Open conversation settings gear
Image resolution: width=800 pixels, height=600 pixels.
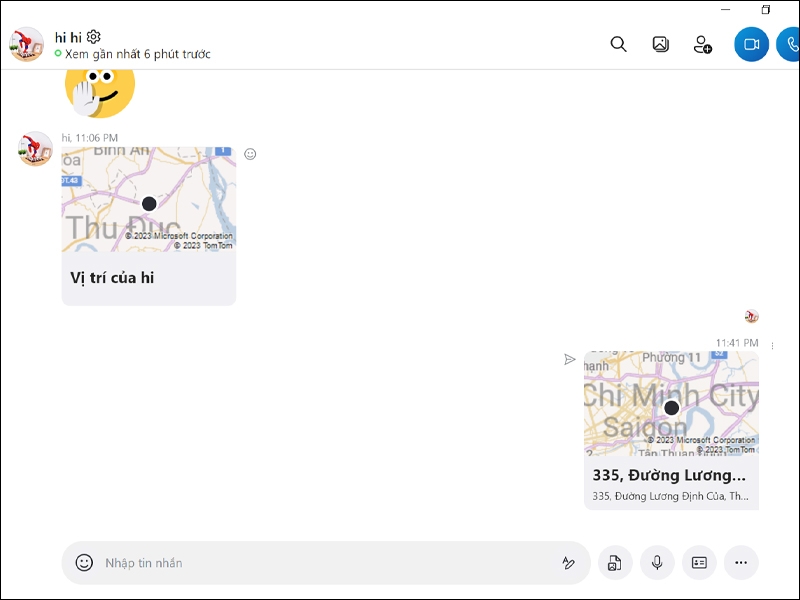point(93,36)
